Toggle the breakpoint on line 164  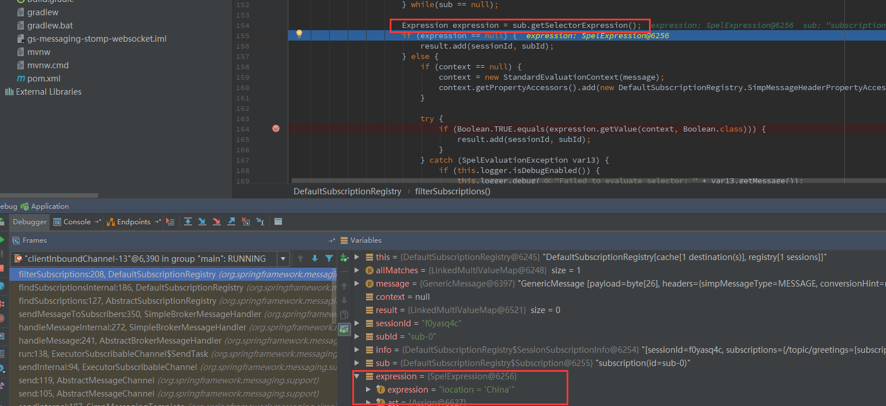point(276,129)
